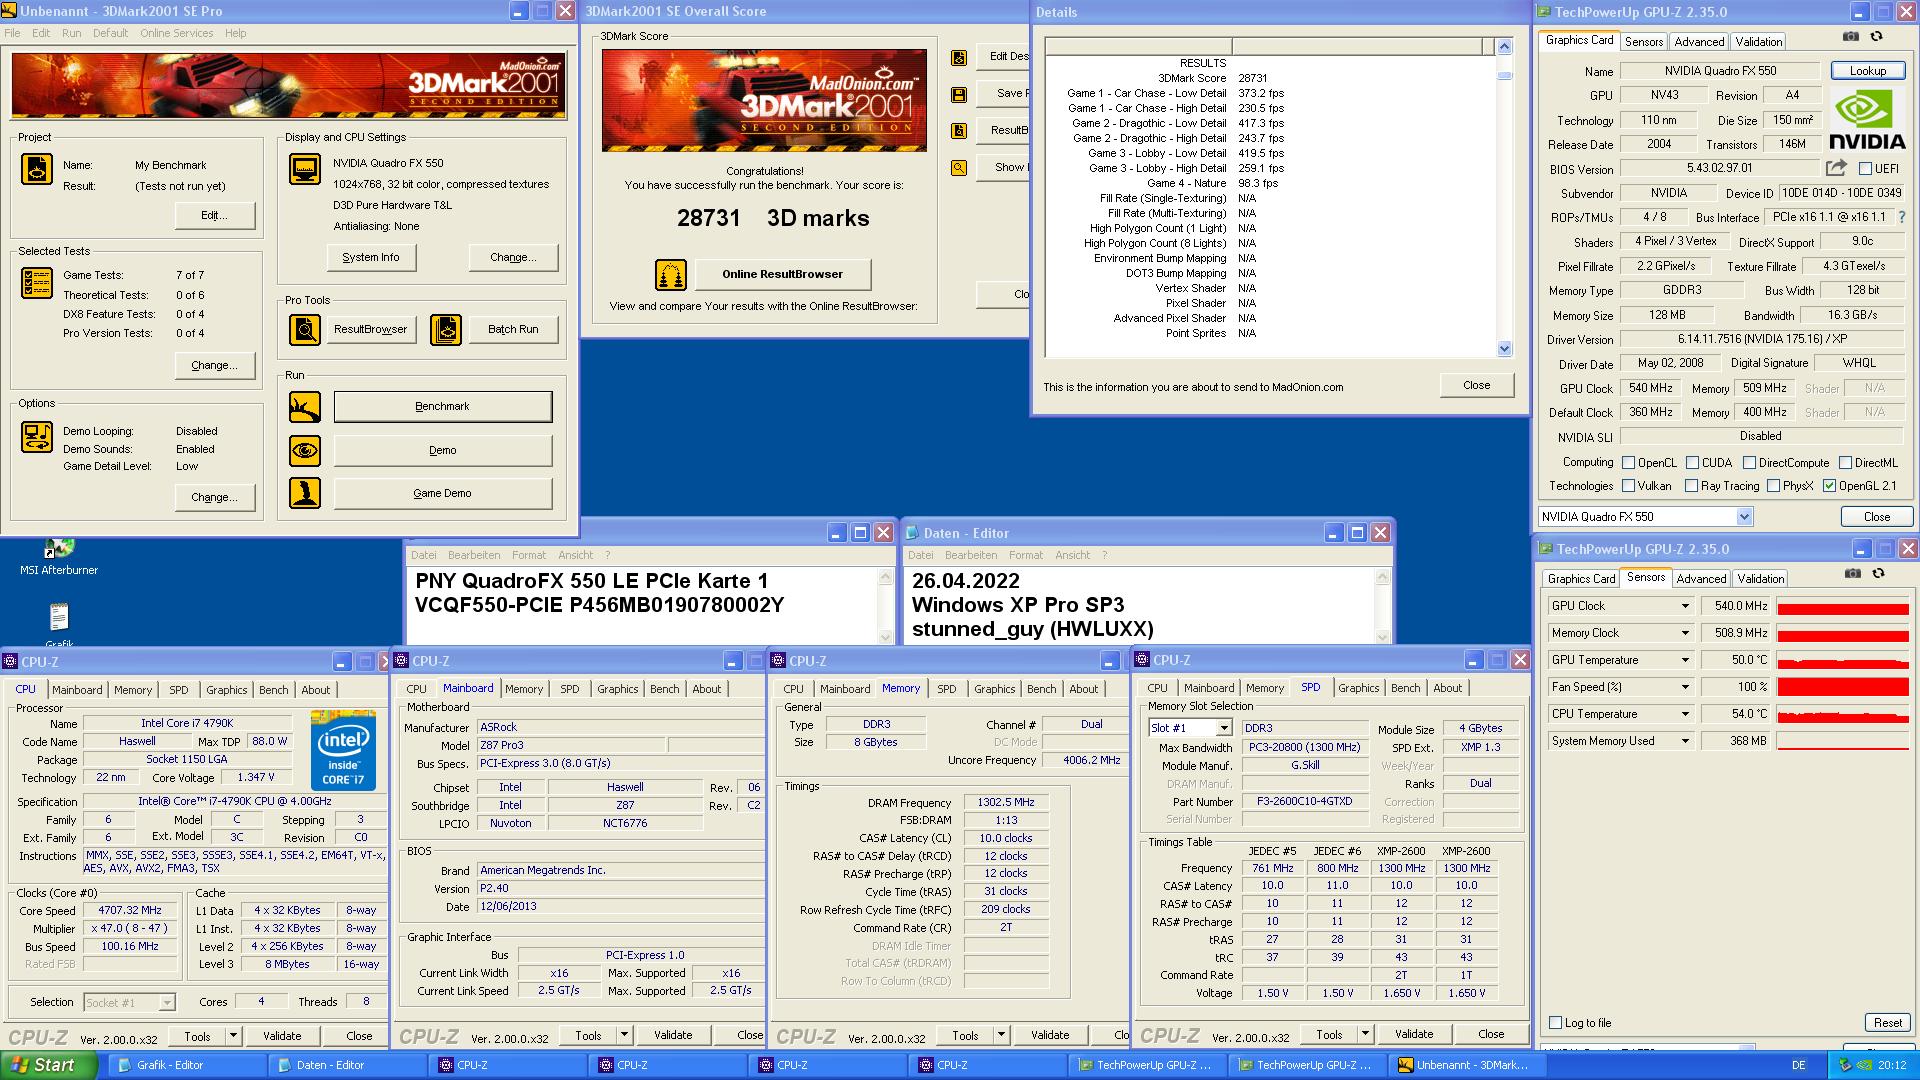Click the camera icon in GPU-Z Sensors window
This screenshot has width=1920, height=1080.
tap(1853, 573)
